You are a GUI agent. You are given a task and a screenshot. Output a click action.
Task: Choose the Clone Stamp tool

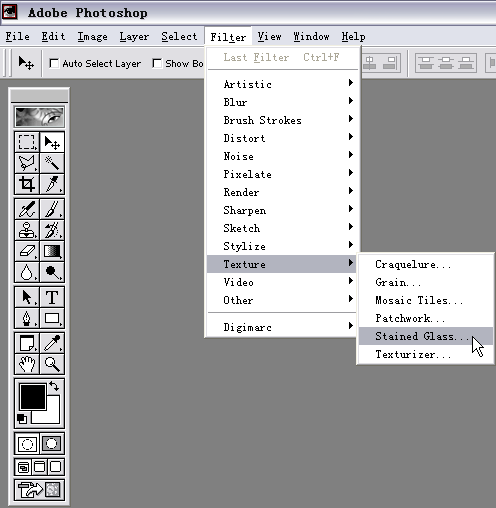pos(27,230)
